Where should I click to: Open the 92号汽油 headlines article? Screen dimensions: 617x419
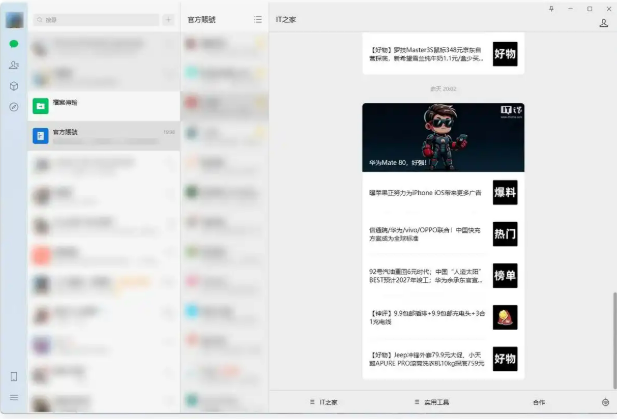coord(443,276)
